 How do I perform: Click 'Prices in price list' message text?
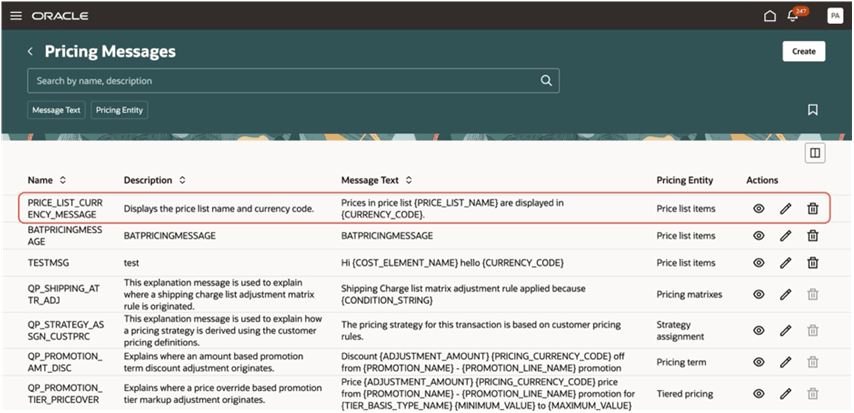453,208
